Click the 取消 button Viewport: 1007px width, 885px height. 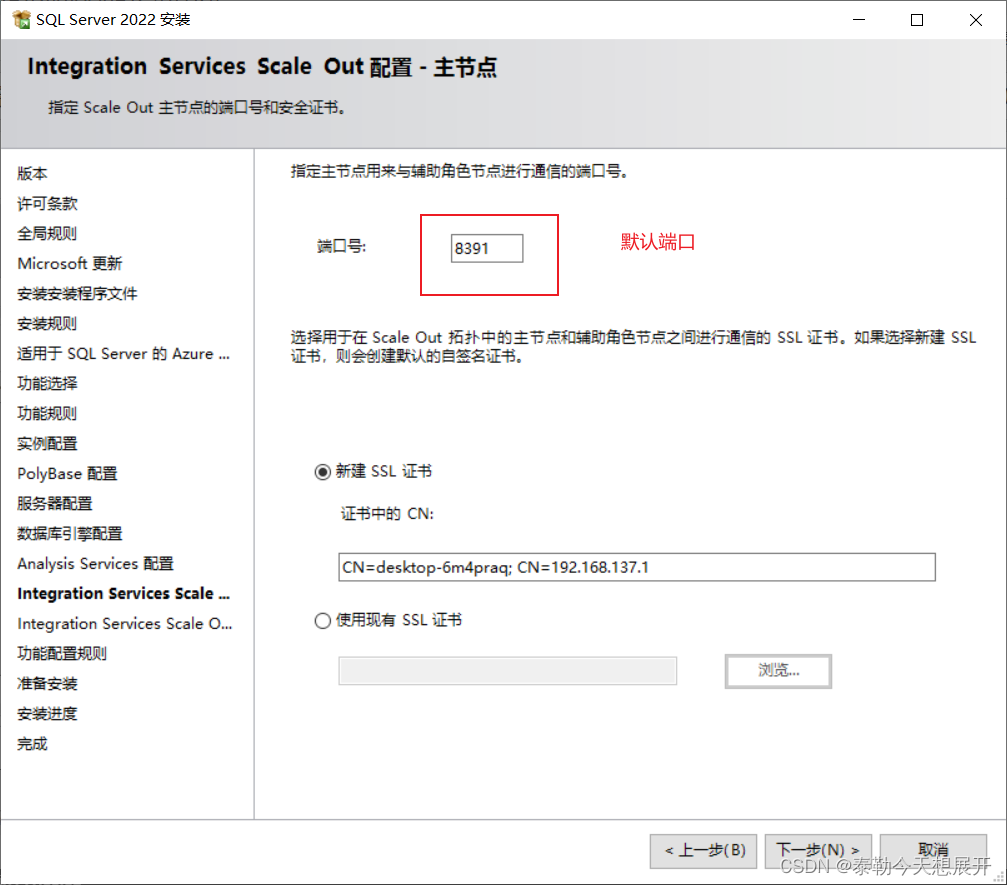(x=933, y=851)
